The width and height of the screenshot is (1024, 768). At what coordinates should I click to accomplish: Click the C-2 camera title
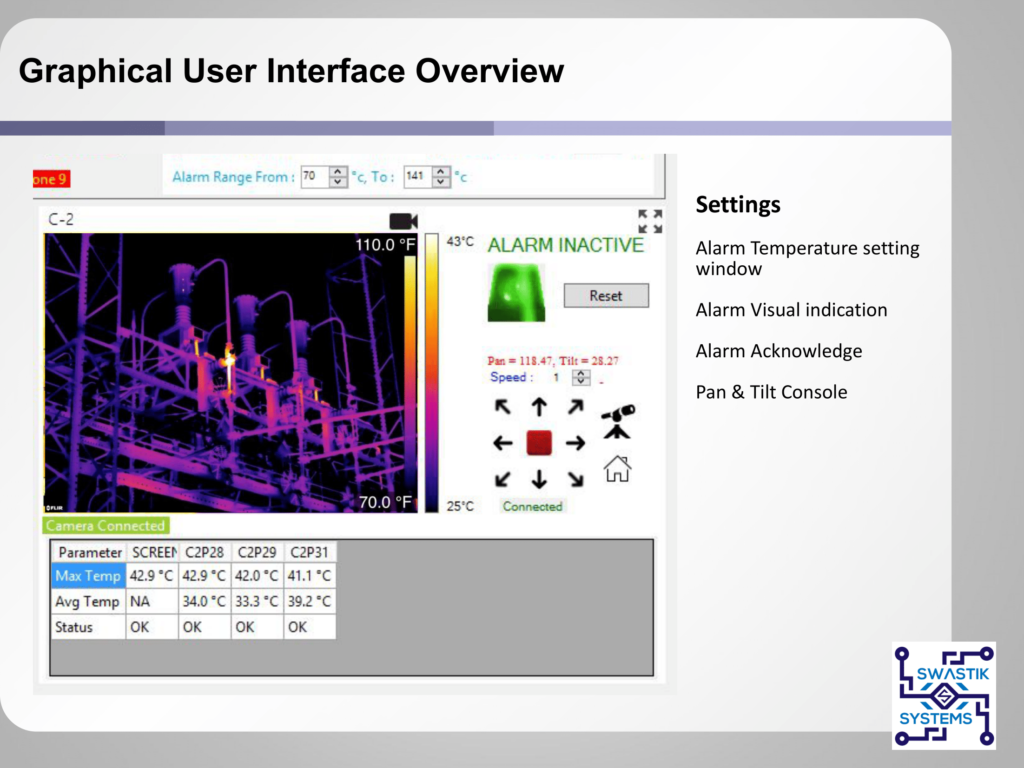pyautogui.click(x=61, y=219)
